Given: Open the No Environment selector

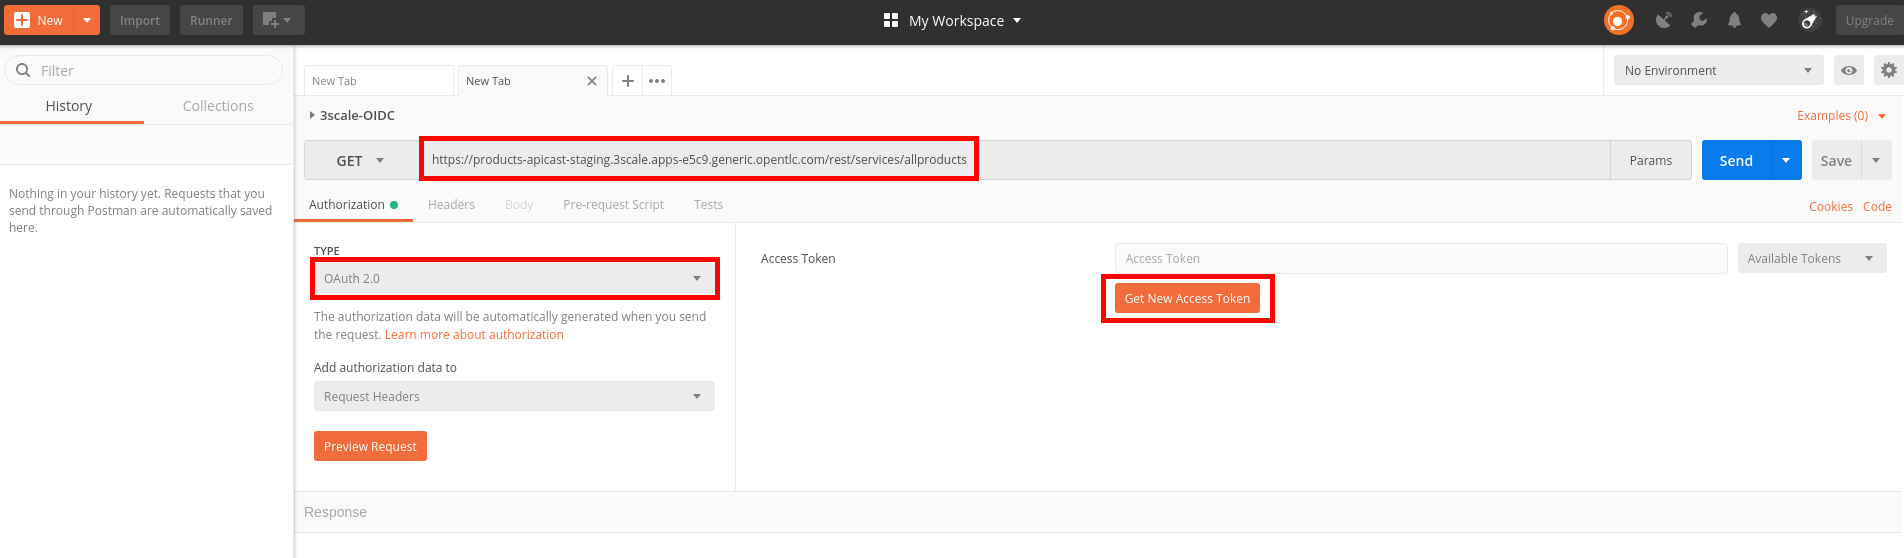Looking at the screenshot, I should [x=1717, y=70].
